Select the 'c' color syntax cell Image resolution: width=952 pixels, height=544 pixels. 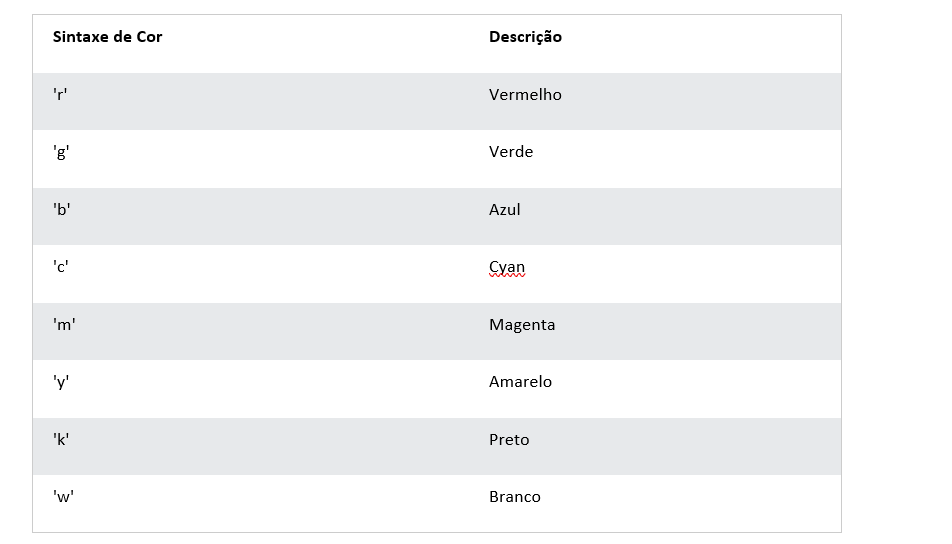pos(61,267)
